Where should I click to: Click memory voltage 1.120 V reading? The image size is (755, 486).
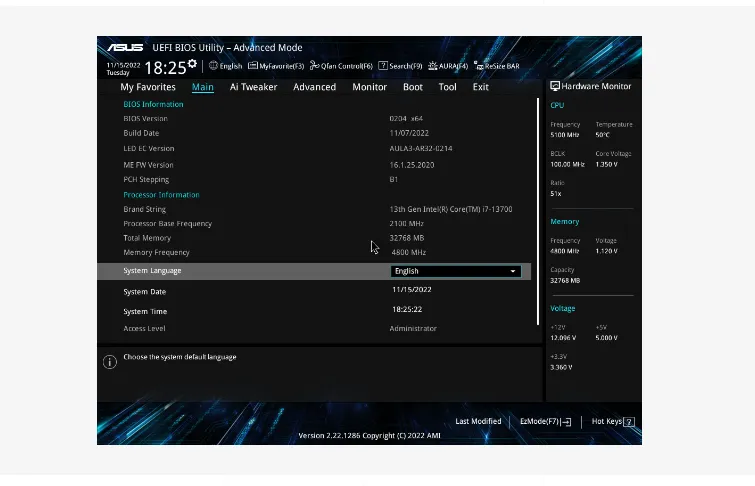[607, 251]
